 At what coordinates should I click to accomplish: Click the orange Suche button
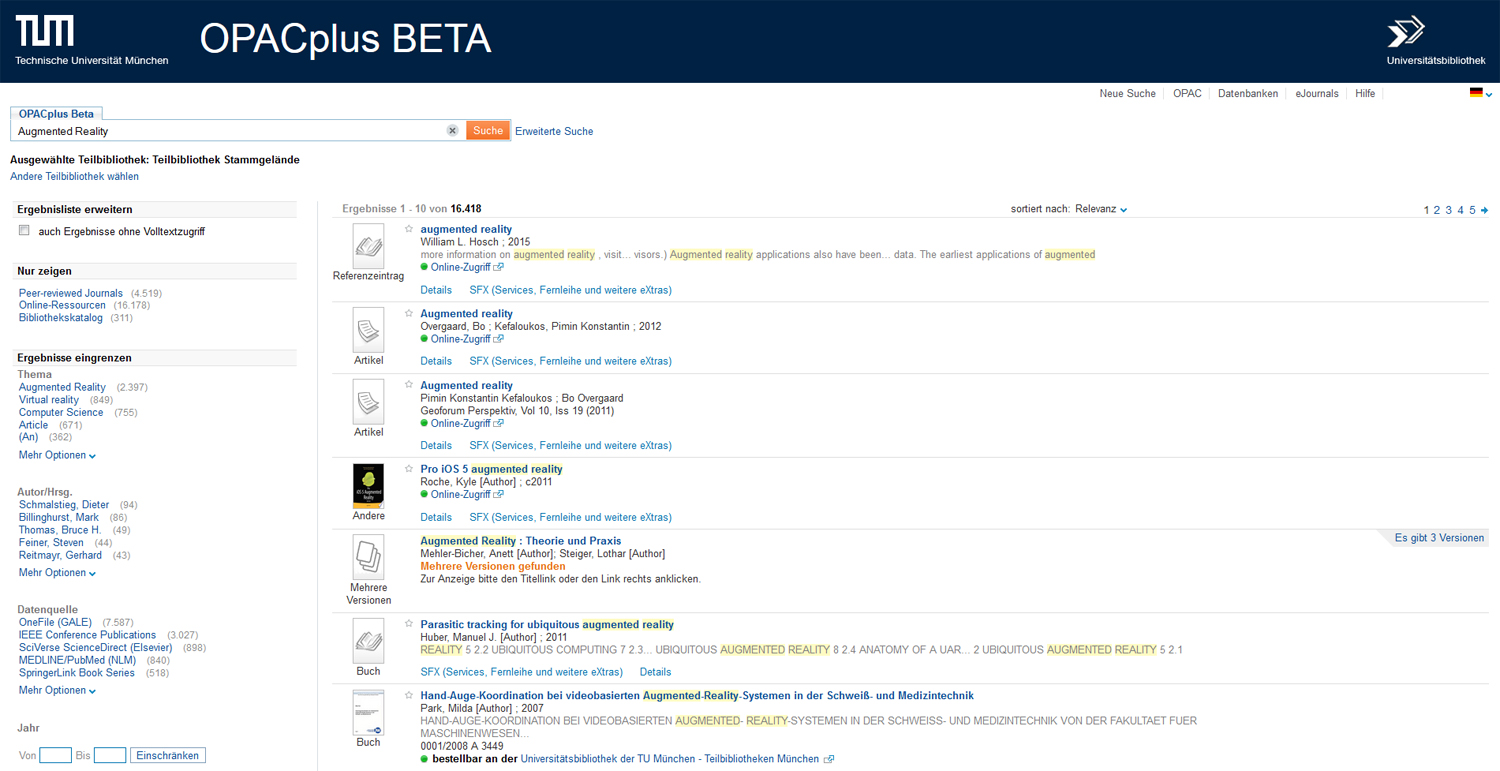click(x=488, y=131)
